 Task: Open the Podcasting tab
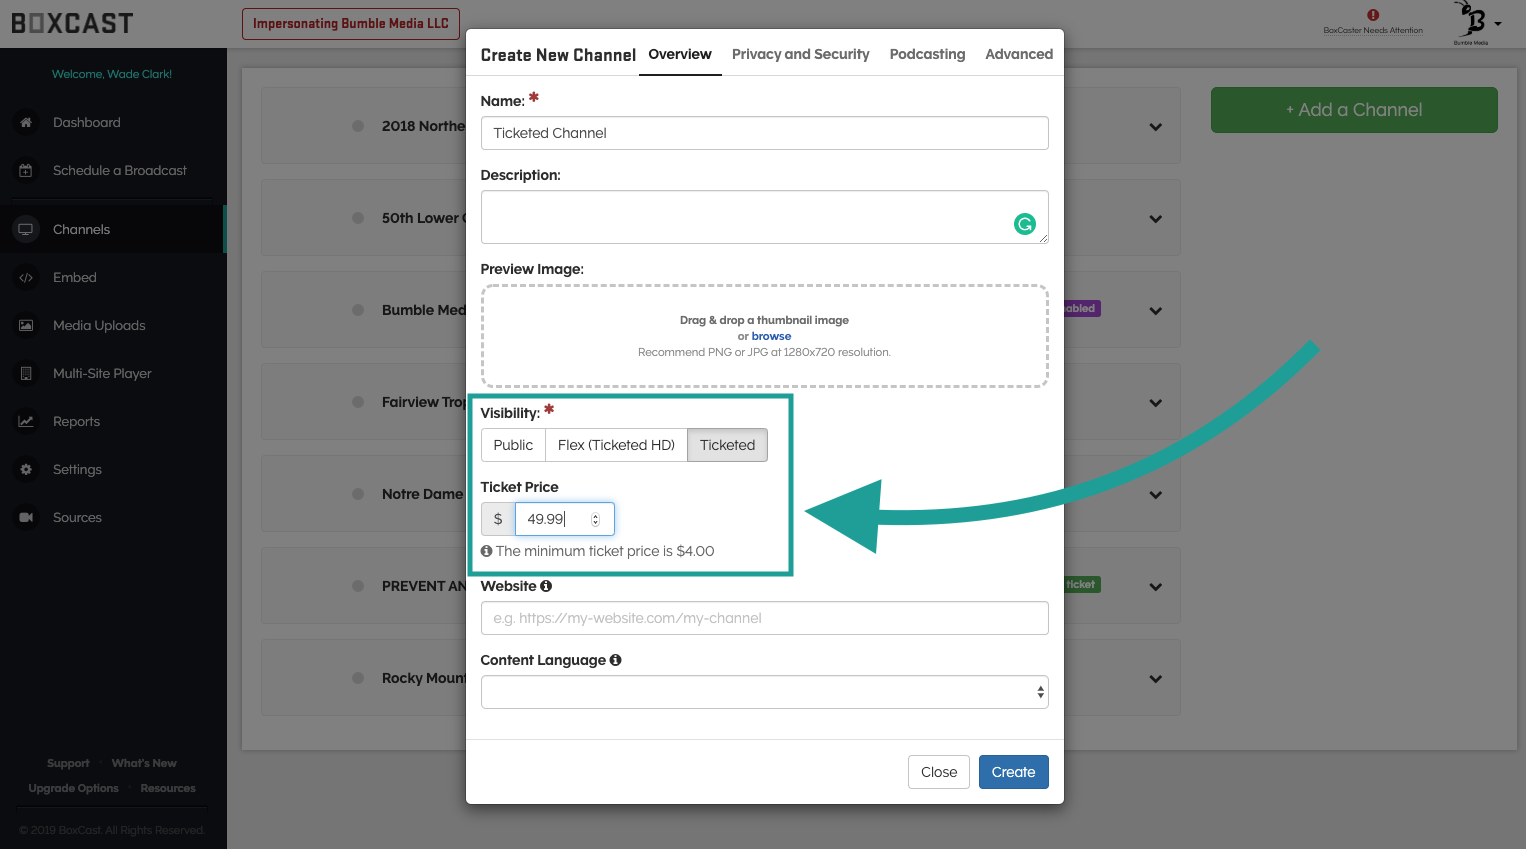(927, 54)
